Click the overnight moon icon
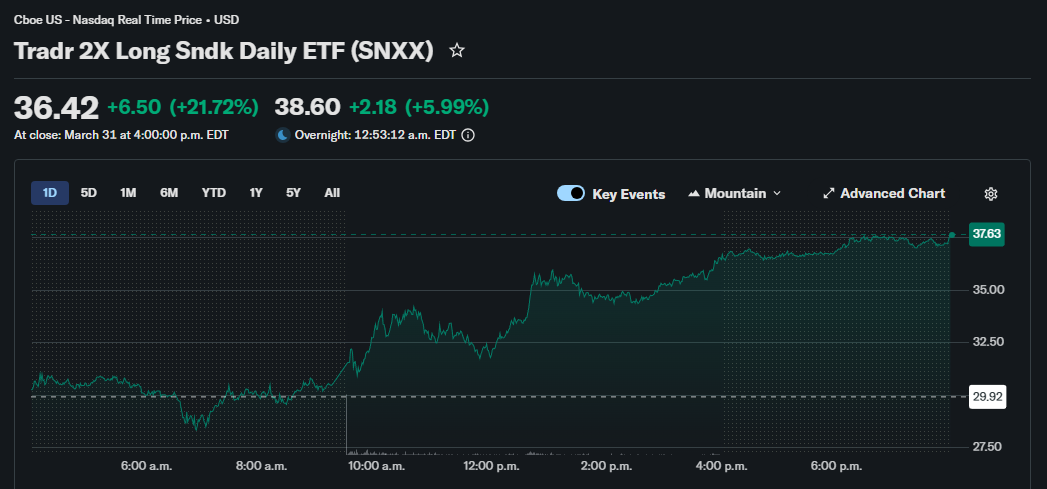Viewport: 1047px width, 489px height. [283, 135]
